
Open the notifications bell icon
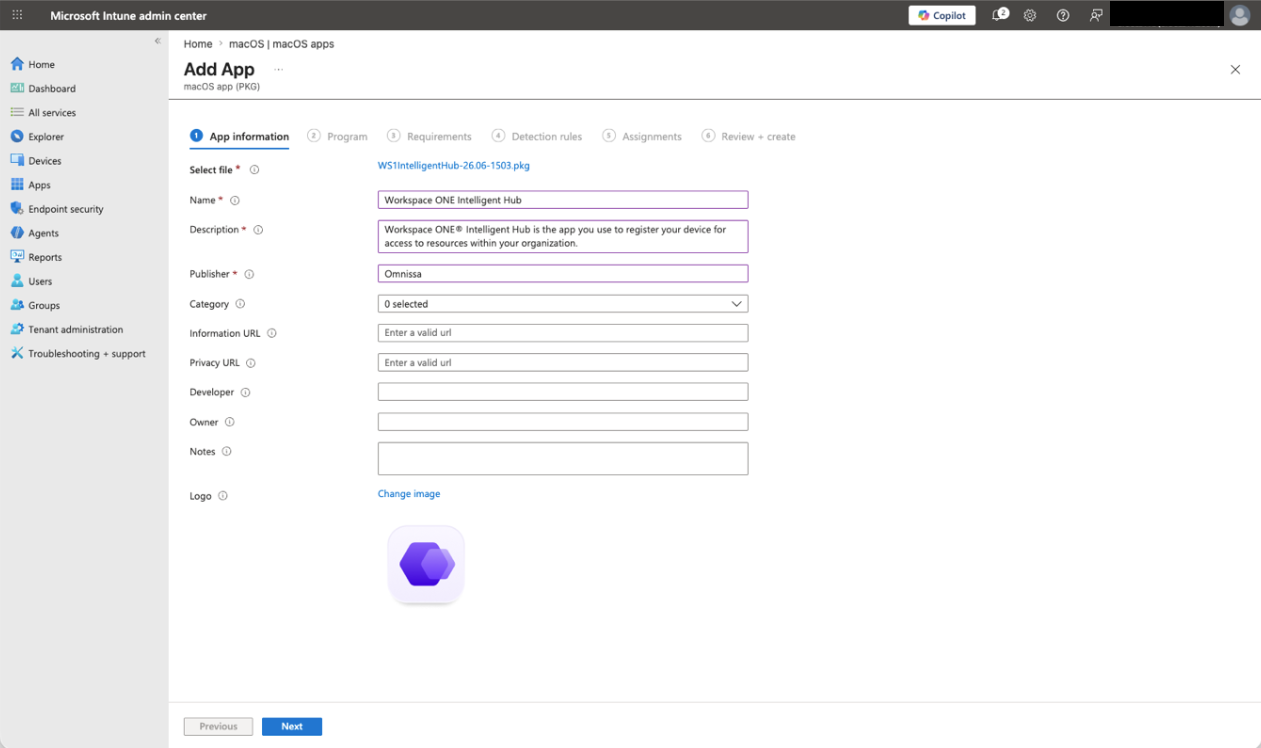pyautogui.click(x=999, y=15)
